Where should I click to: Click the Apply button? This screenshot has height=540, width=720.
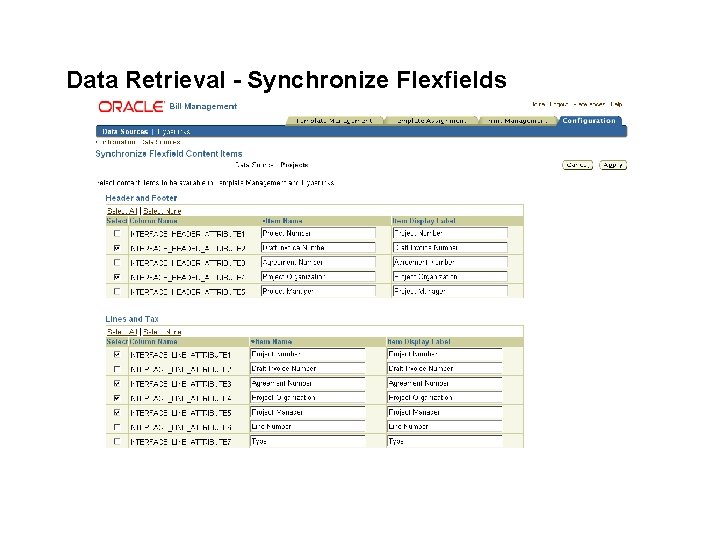coord(613,165)
